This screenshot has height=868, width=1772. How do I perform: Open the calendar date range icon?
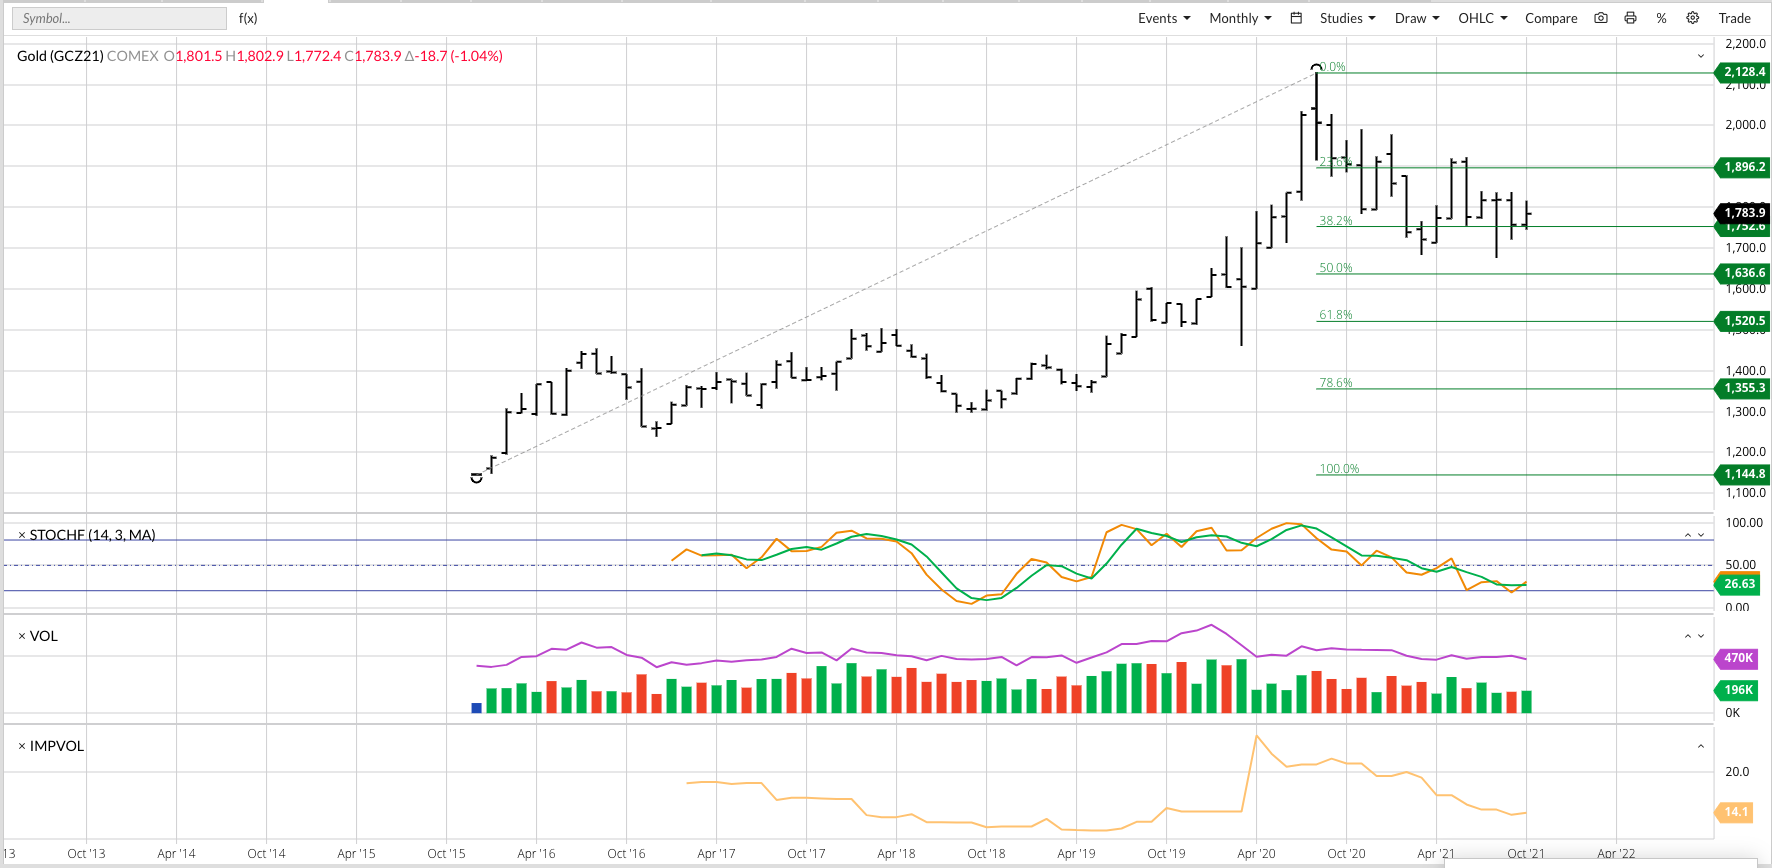pyautogui.click(x=1296, y=18)
